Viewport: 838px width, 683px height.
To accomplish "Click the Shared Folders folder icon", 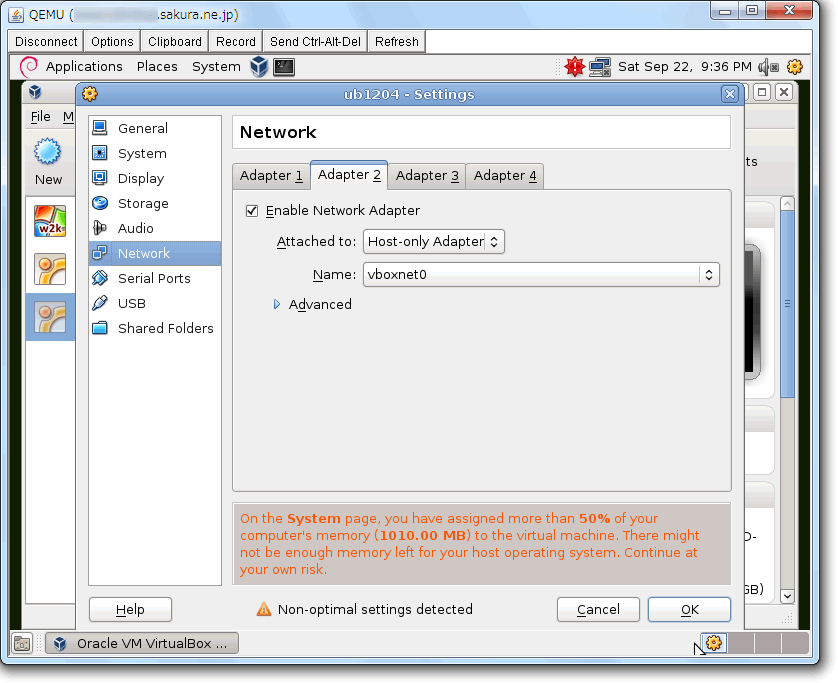I will 100,328.
